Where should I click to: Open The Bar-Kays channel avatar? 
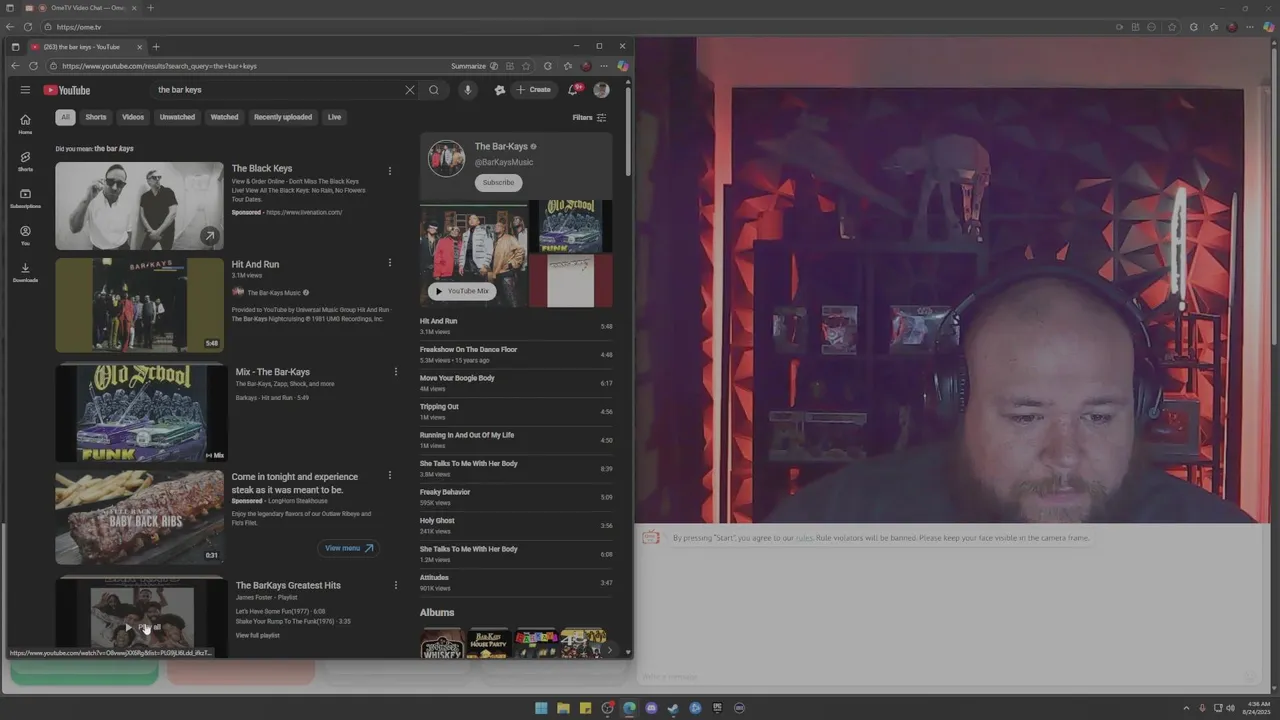446,158
